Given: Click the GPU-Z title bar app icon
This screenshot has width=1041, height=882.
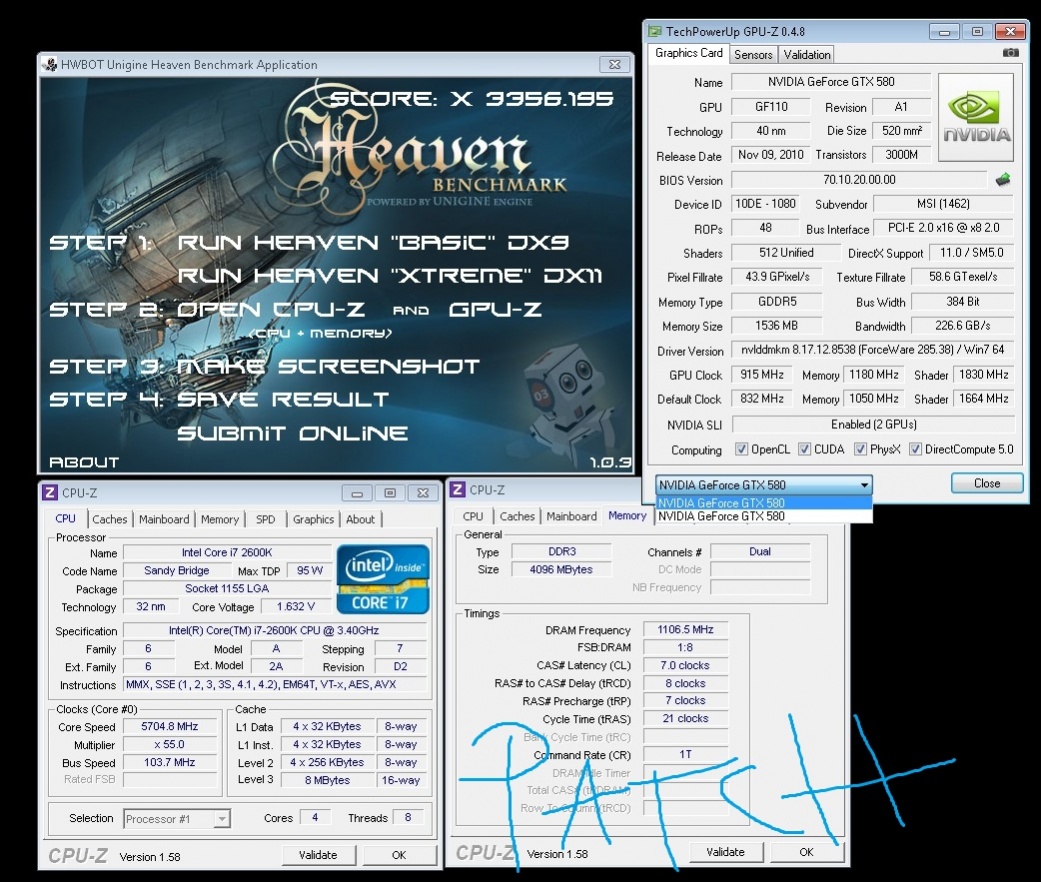Looking at the screenshot, I should [655, 32].
